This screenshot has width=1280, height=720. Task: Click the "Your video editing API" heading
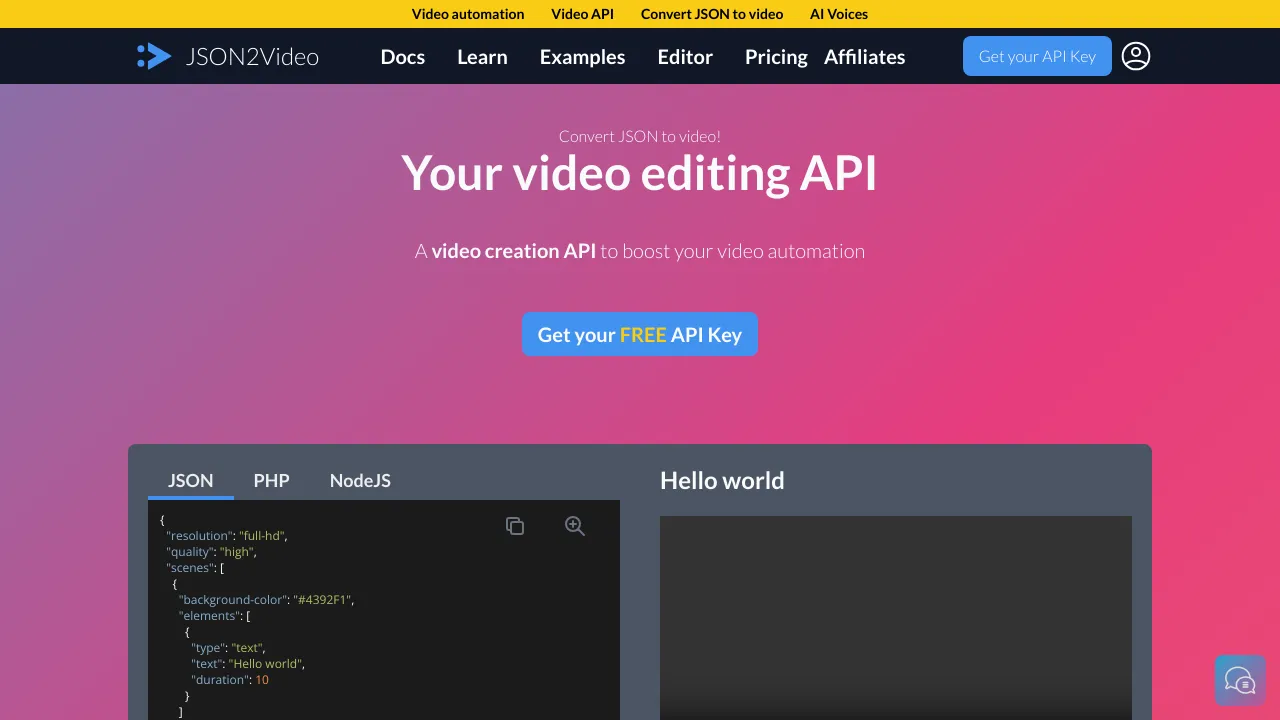point(640,173)
